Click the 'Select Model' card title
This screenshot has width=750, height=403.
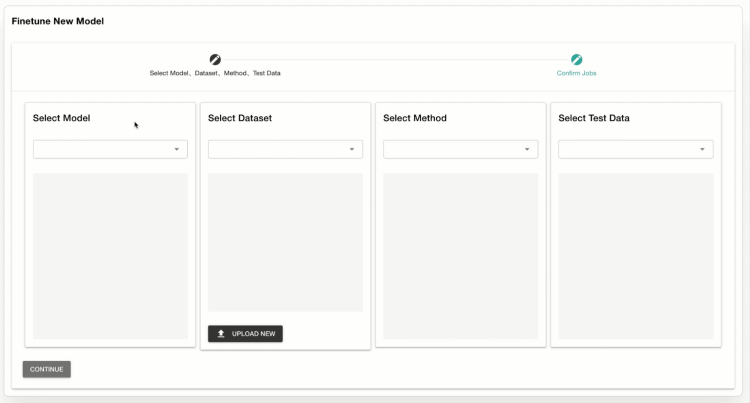(x=61, y=118)
